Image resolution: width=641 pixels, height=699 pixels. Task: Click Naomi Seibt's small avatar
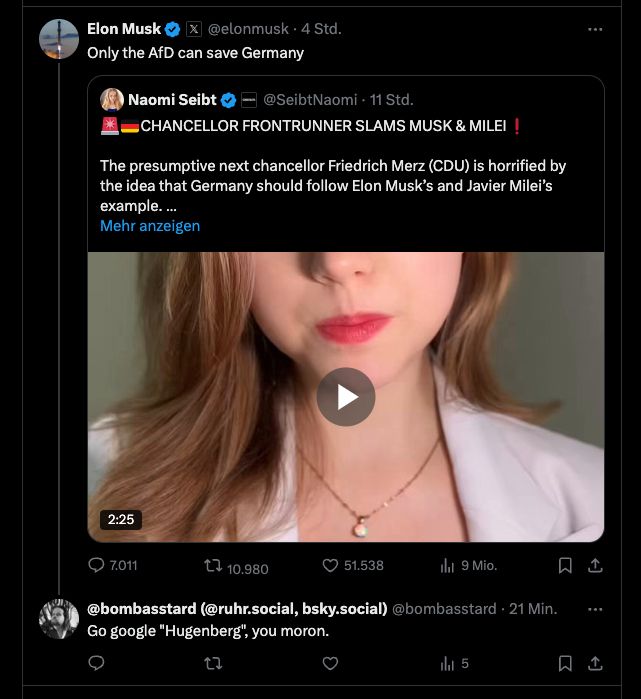point(112,99)
